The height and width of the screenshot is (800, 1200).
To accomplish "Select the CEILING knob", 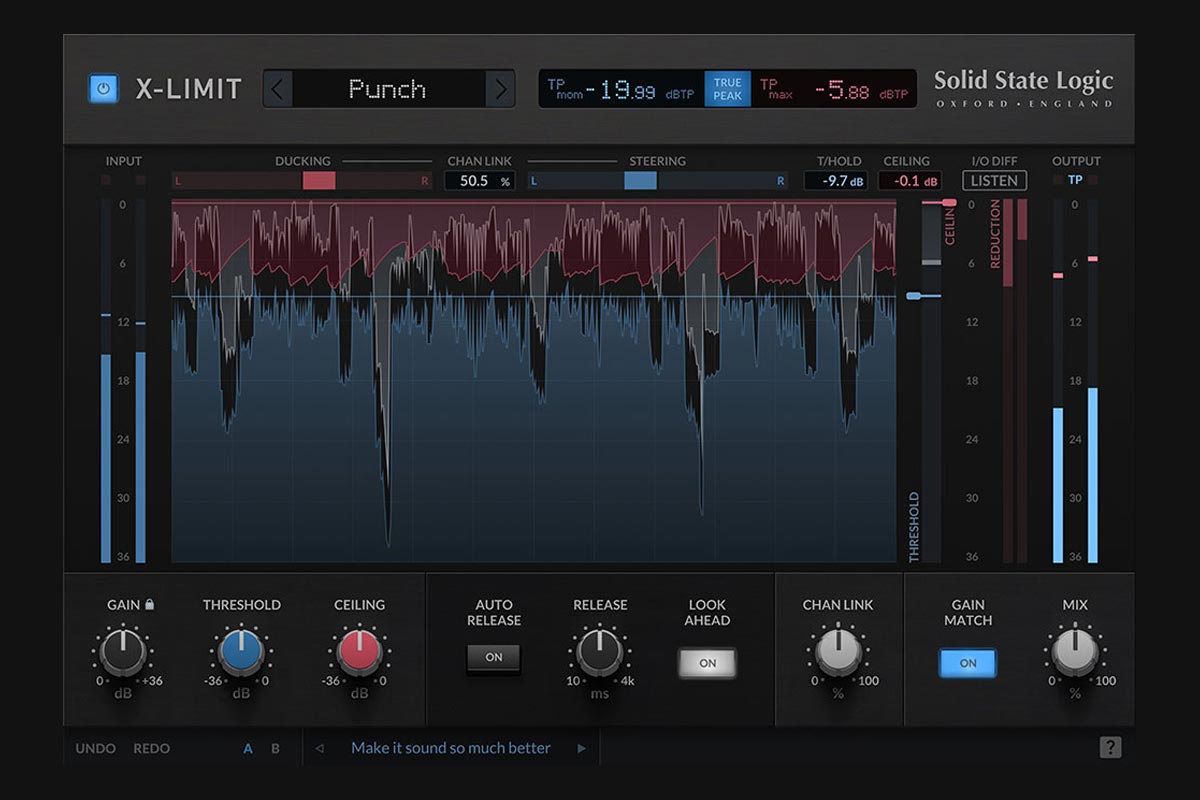I will 358,653.
